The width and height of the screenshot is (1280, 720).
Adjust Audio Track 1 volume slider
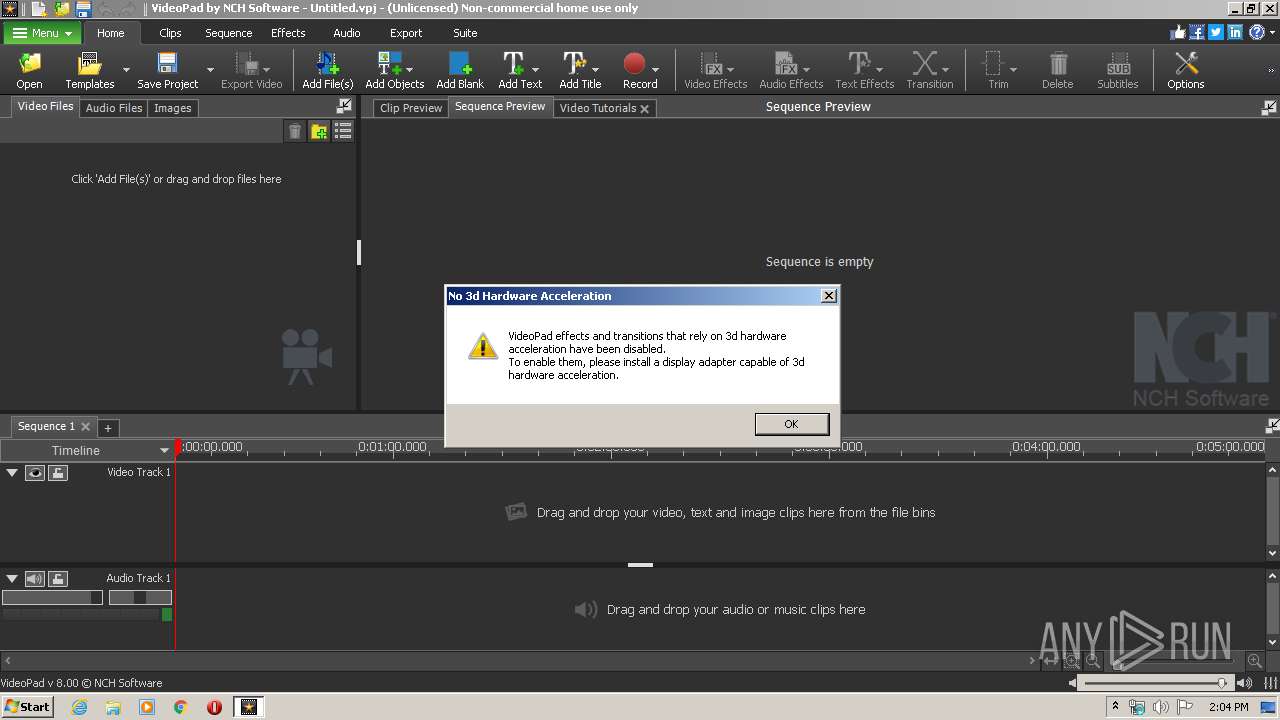52,597
